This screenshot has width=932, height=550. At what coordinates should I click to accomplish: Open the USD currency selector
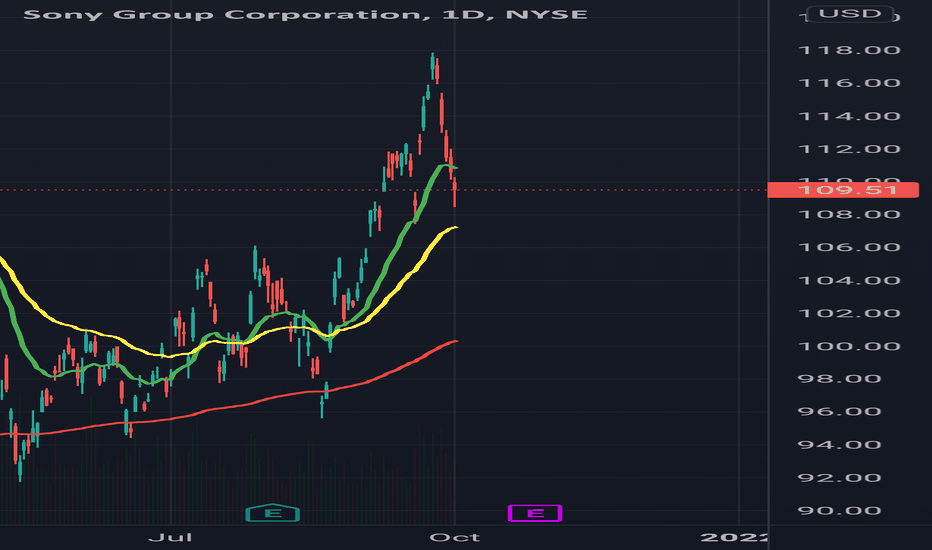[x=850, y=14]
